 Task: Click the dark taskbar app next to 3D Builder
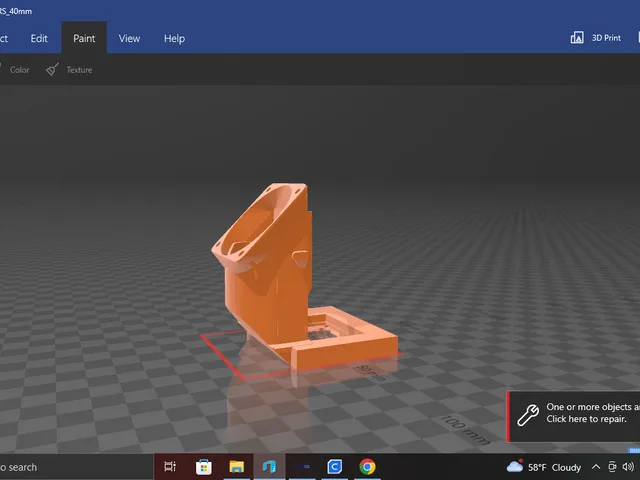tap(302, 467)
